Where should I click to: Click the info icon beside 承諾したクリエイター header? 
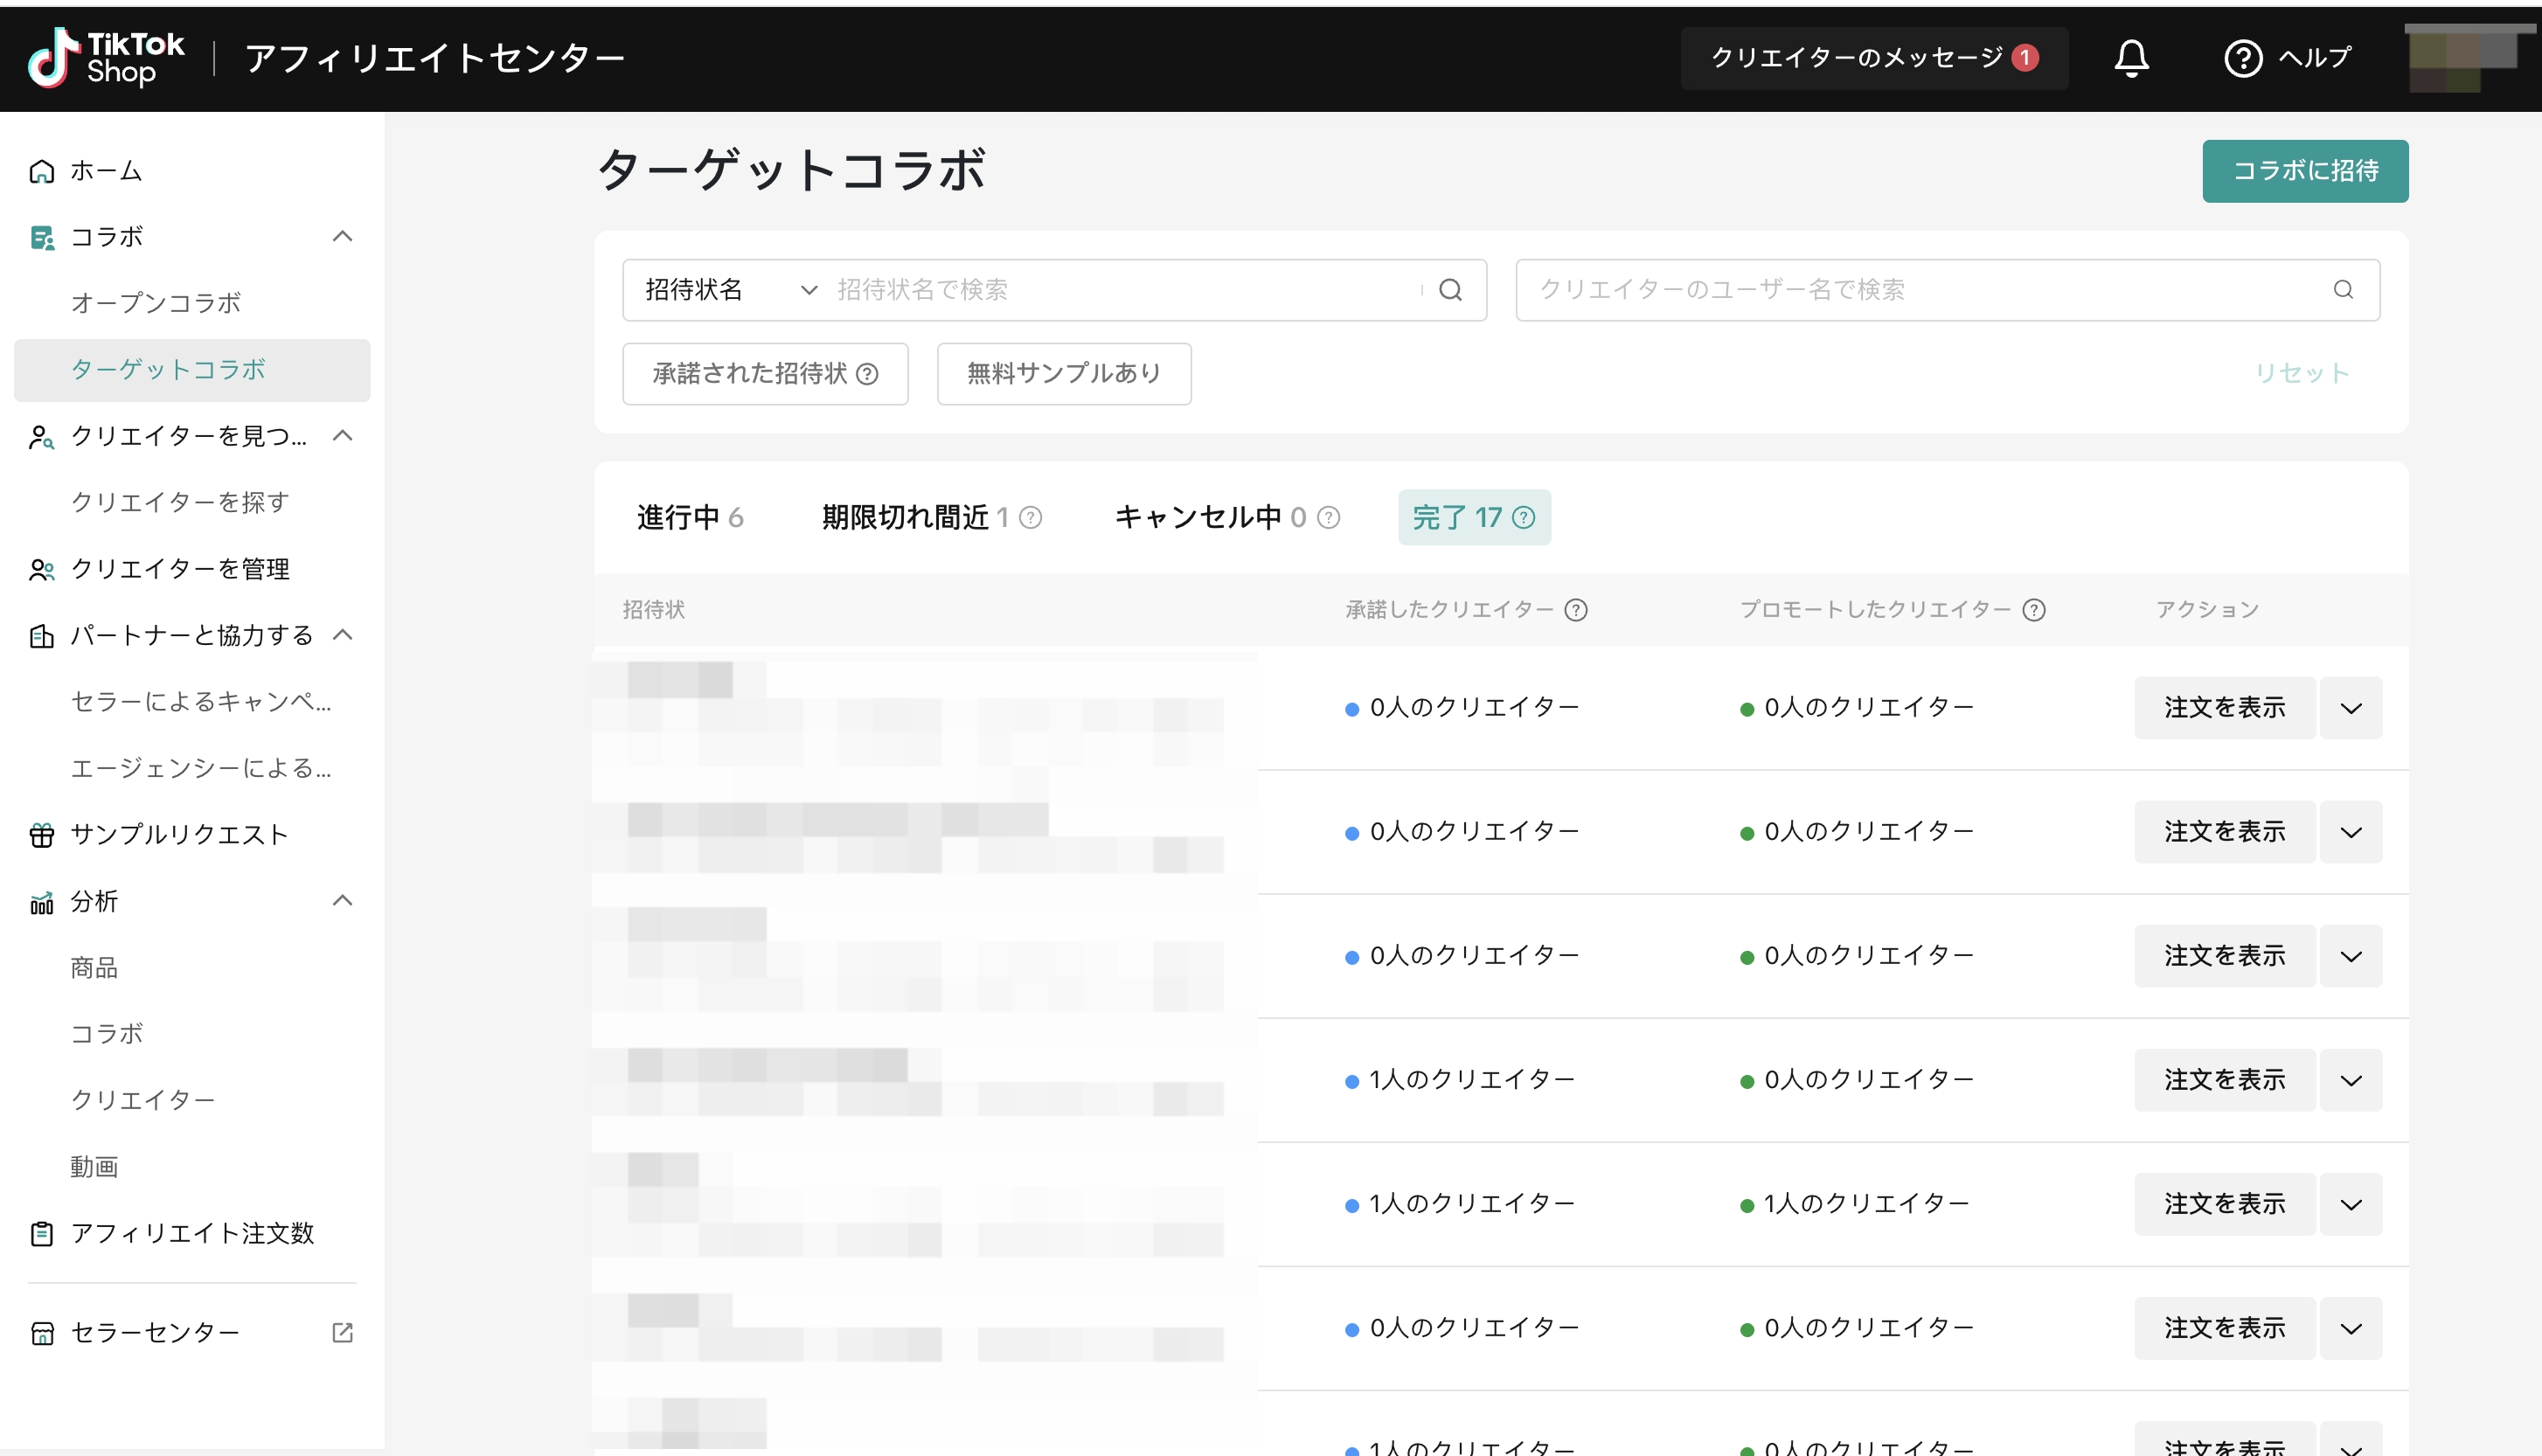pos(1576,610)
